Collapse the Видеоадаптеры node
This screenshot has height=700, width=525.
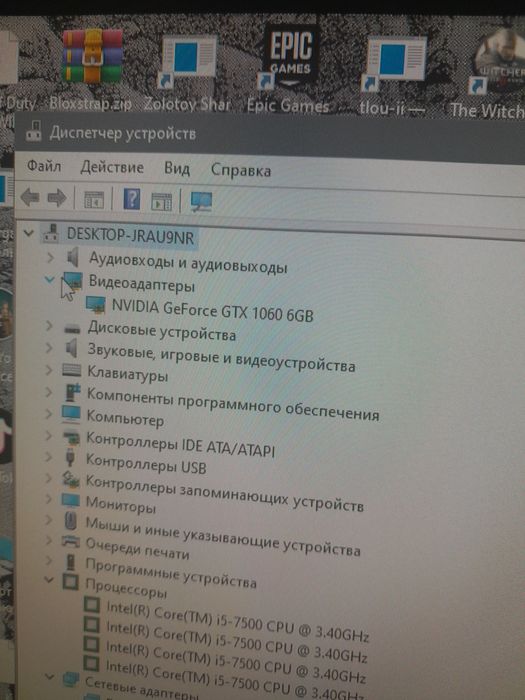[50, 279]
